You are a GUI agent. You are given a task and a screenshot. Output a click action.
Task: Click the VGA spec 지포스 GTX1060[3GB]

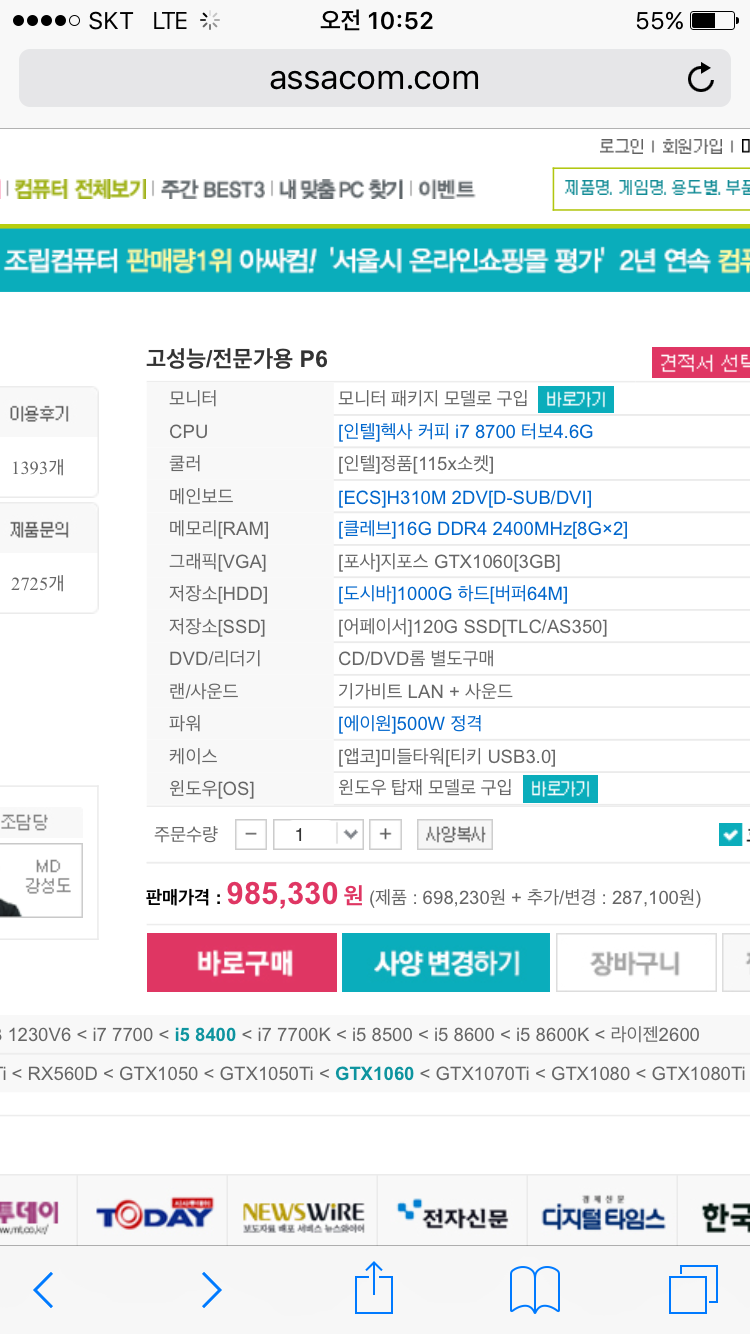click(x=449, y=561)
